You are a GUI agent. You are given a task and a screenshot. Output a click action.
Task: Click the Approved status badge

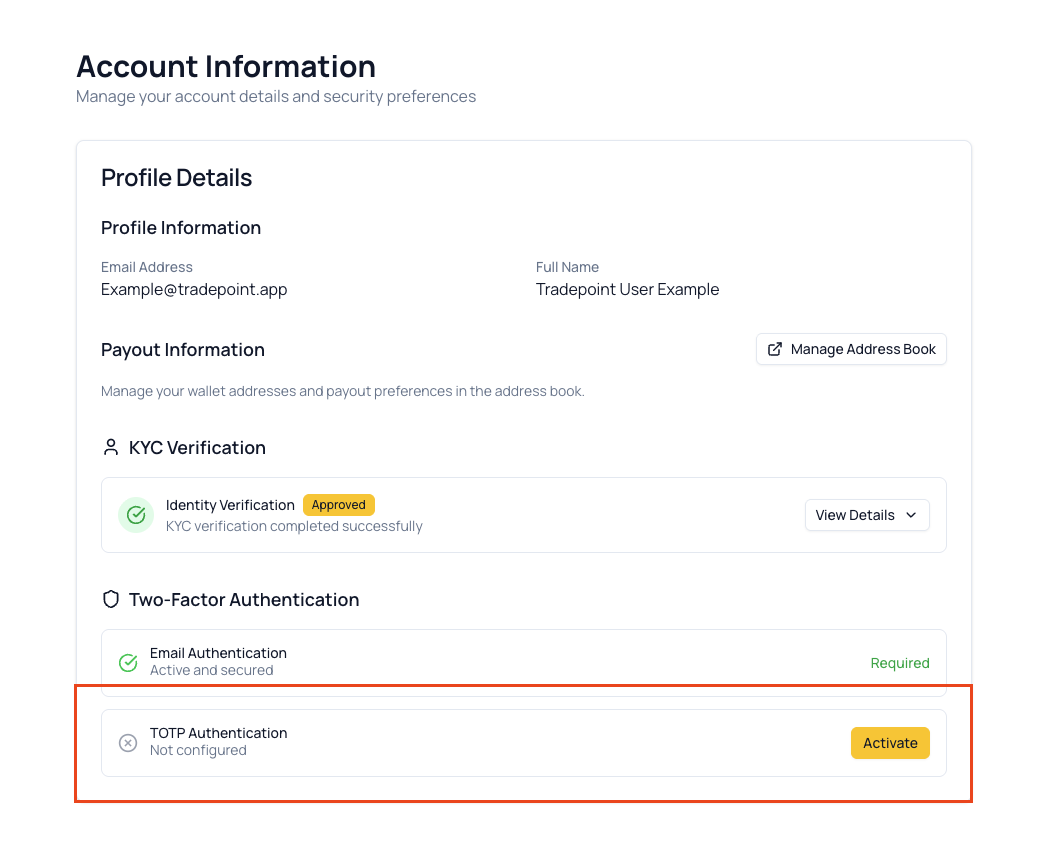click(338, 504)
